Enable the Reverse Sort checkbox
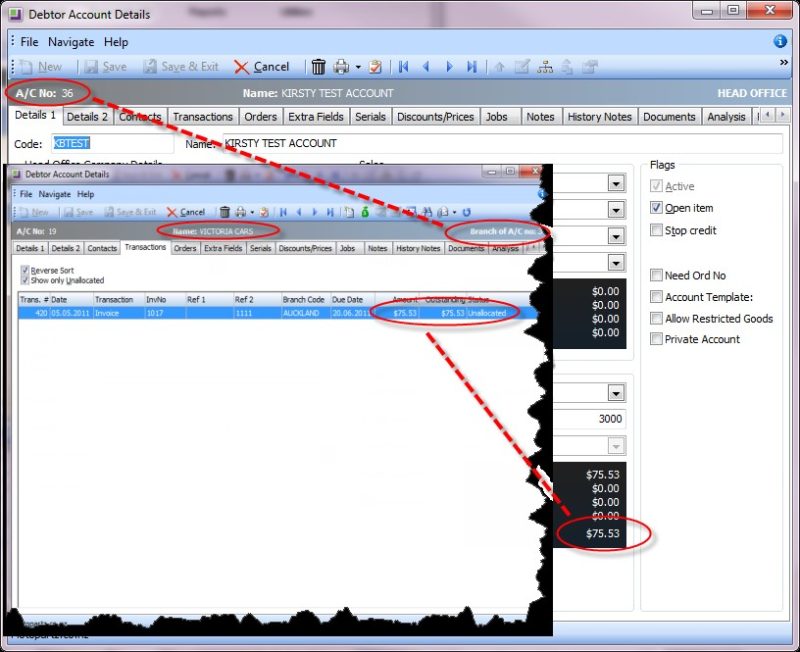 [25, 270]
